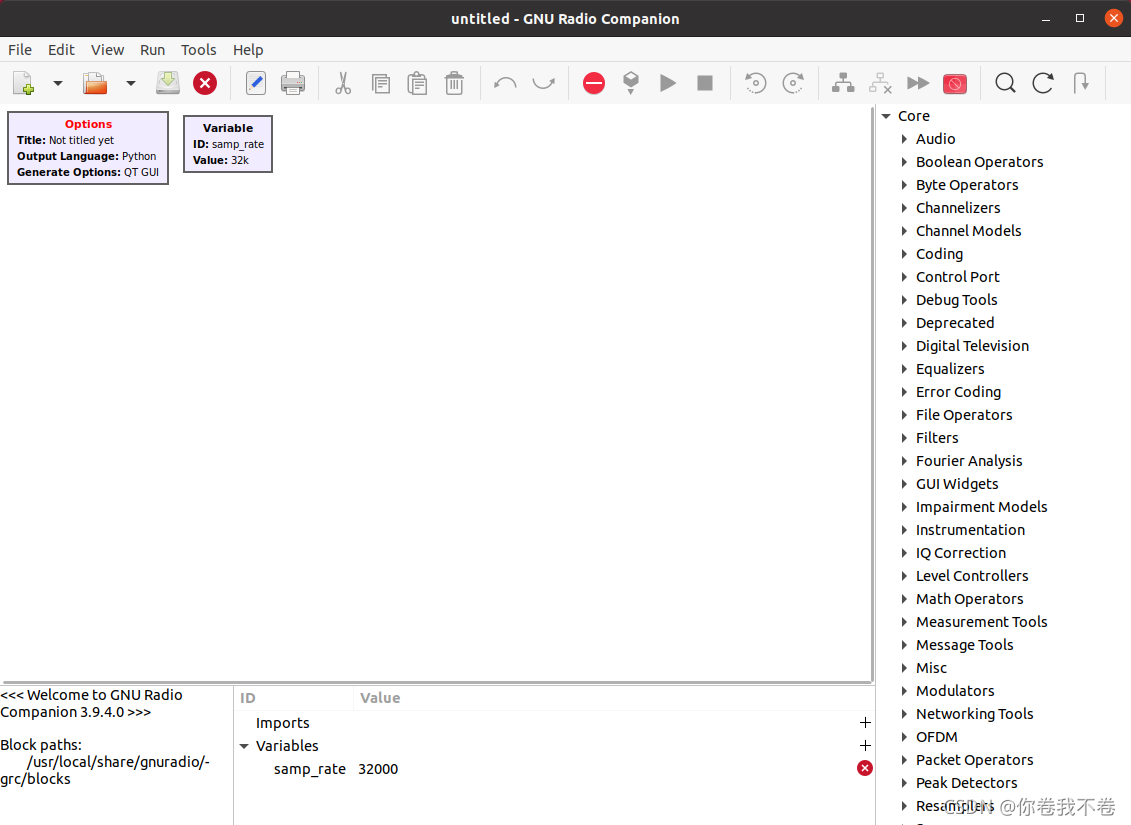Reload the block library

(x=1042, y=84)
